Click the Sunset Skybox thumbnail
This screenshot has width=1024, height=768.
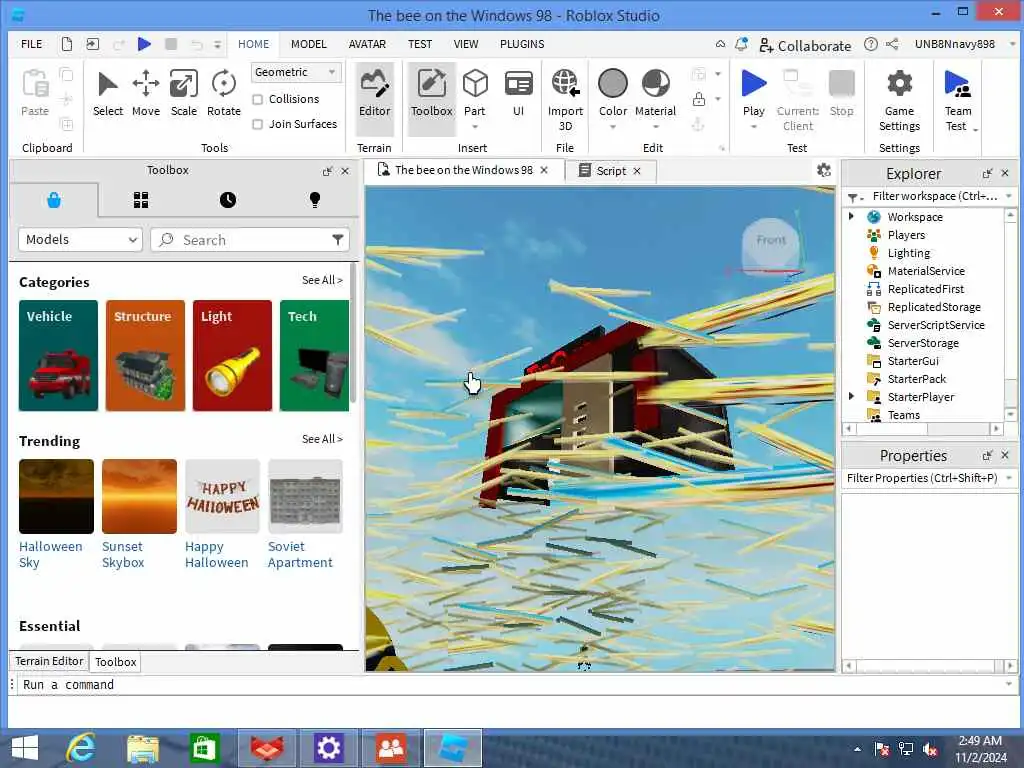(x=139, y=496)
